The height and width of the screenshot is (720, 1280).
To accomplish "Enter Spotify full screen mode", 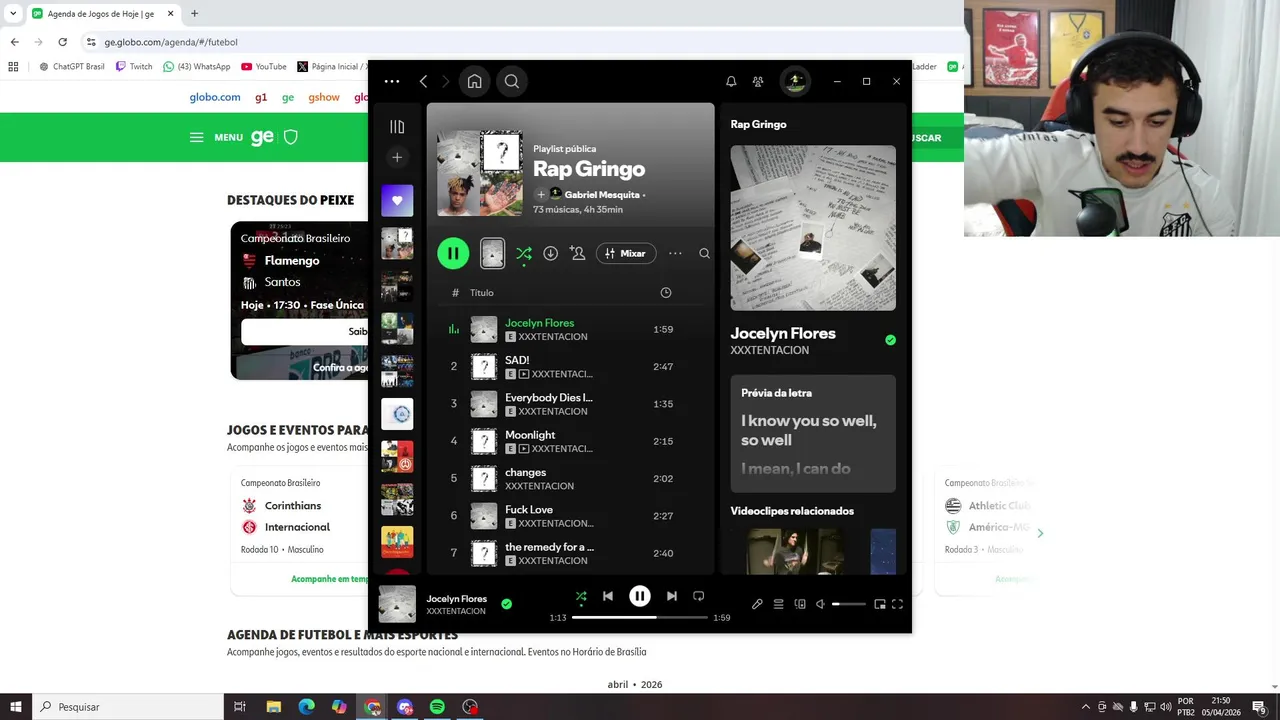I will tap(897, 604).
